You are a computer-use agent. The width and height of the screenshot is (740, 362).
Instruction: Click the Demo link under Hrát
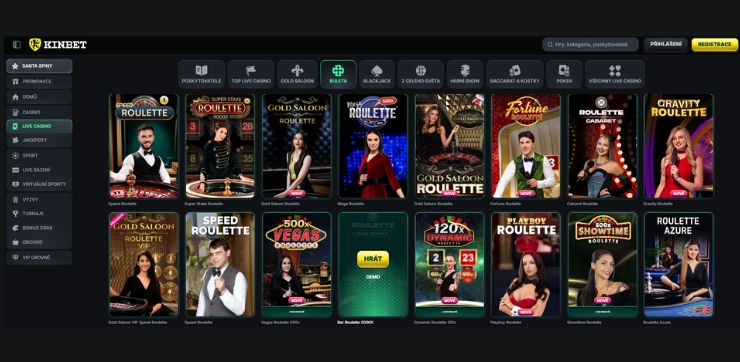tap(373, 277)
